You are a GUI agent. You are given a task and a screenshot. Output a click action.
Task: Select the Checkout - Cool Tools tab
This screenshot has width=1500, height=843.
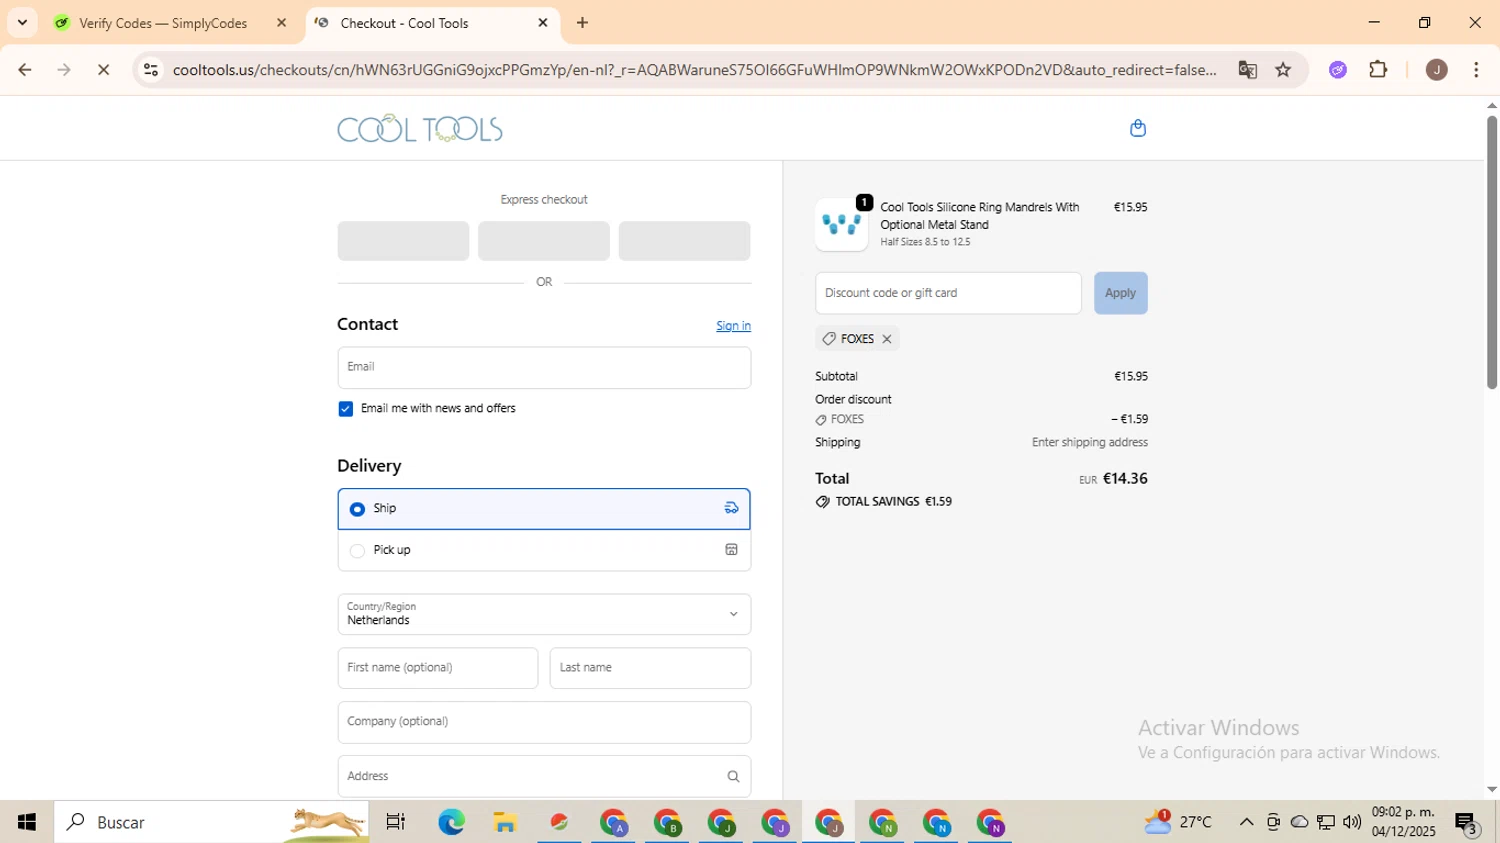404,23
